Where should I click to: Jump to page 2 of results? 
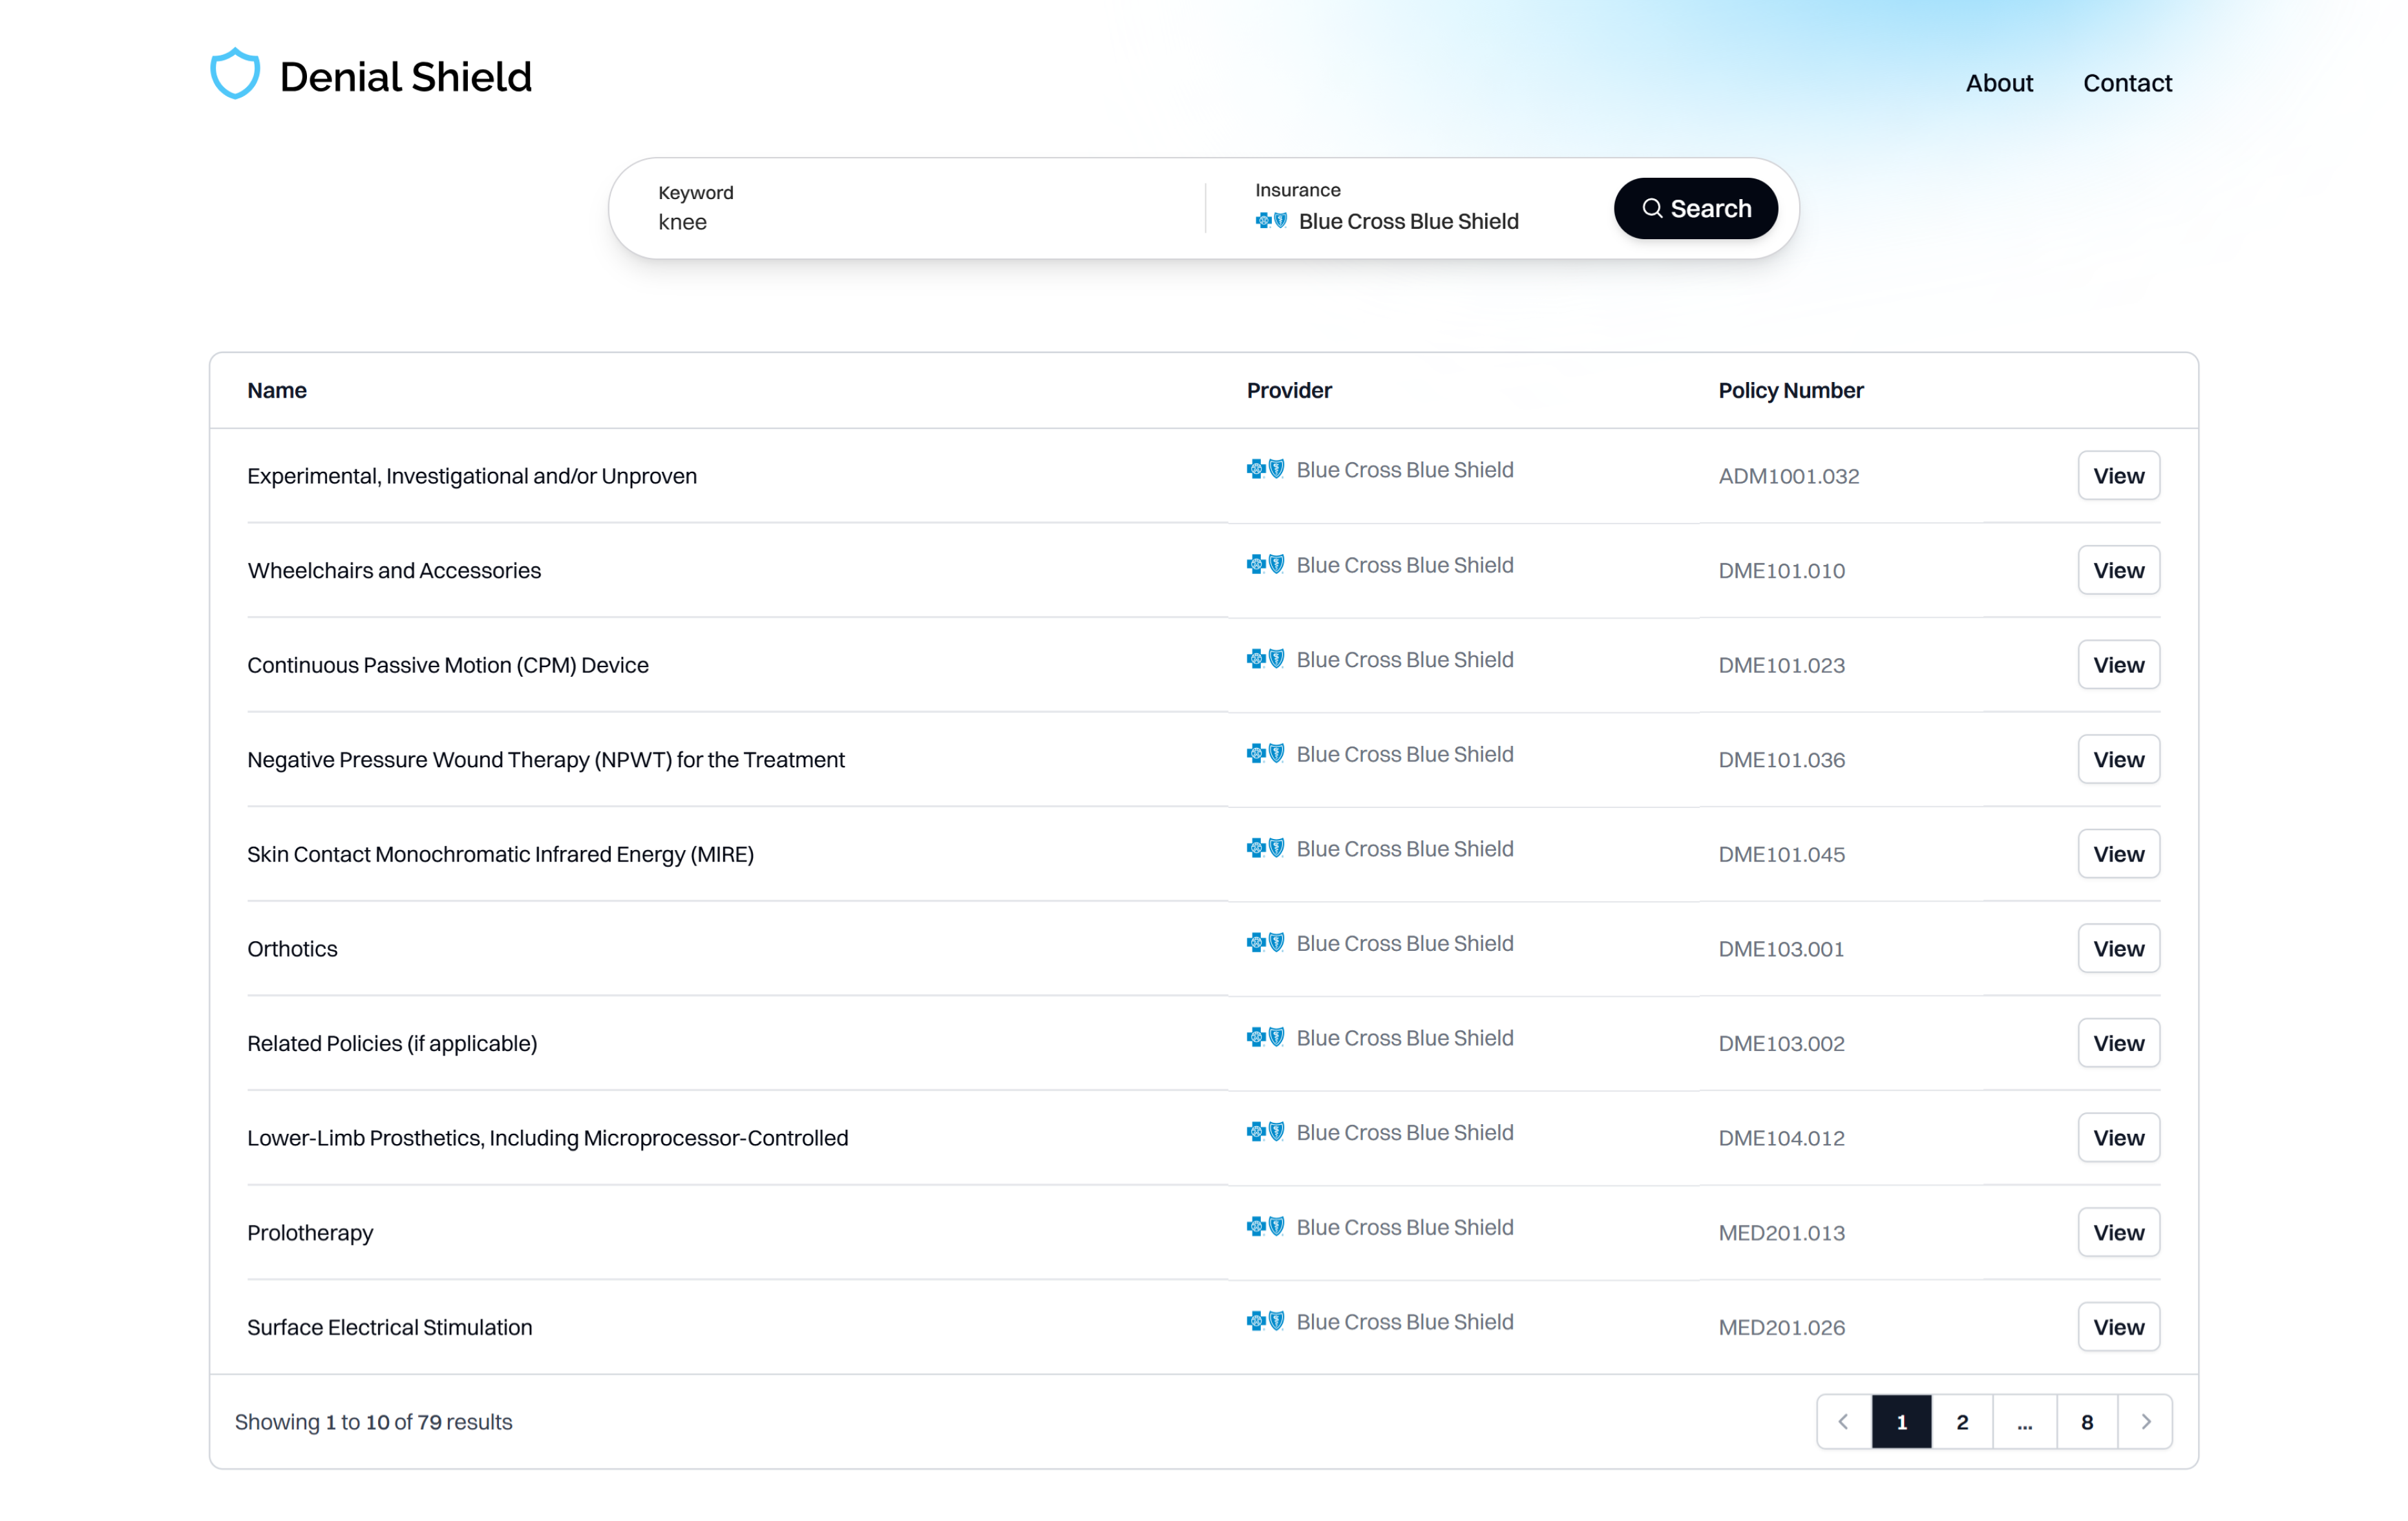coord(1962,1421)
